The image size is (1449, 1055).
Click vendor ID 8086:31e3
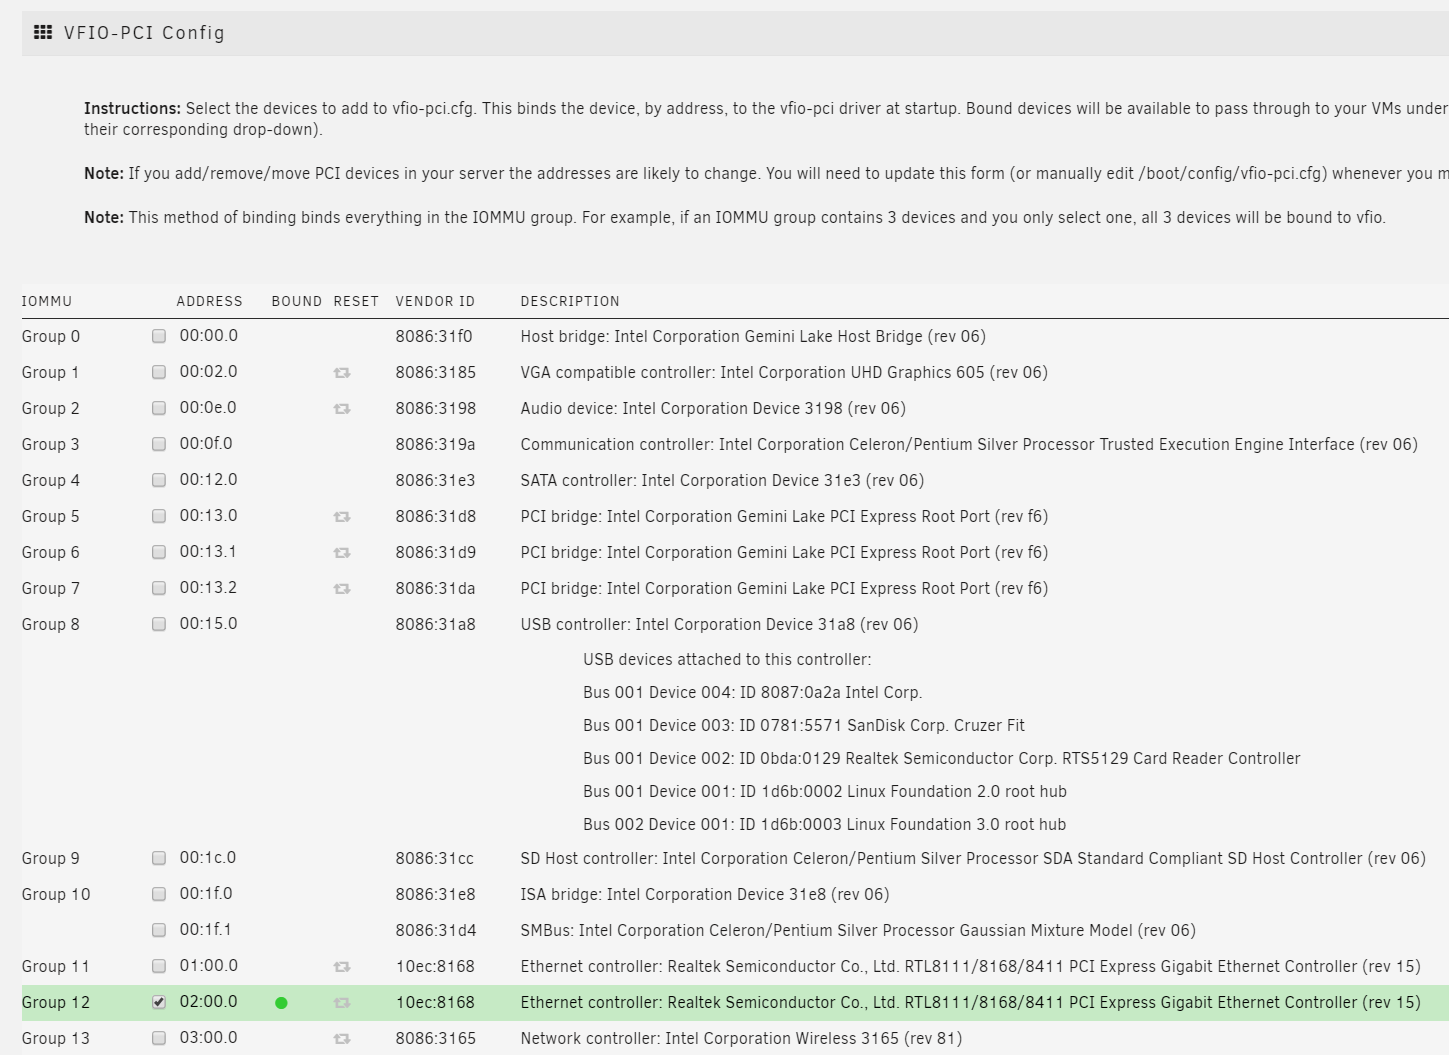[436, 481]
